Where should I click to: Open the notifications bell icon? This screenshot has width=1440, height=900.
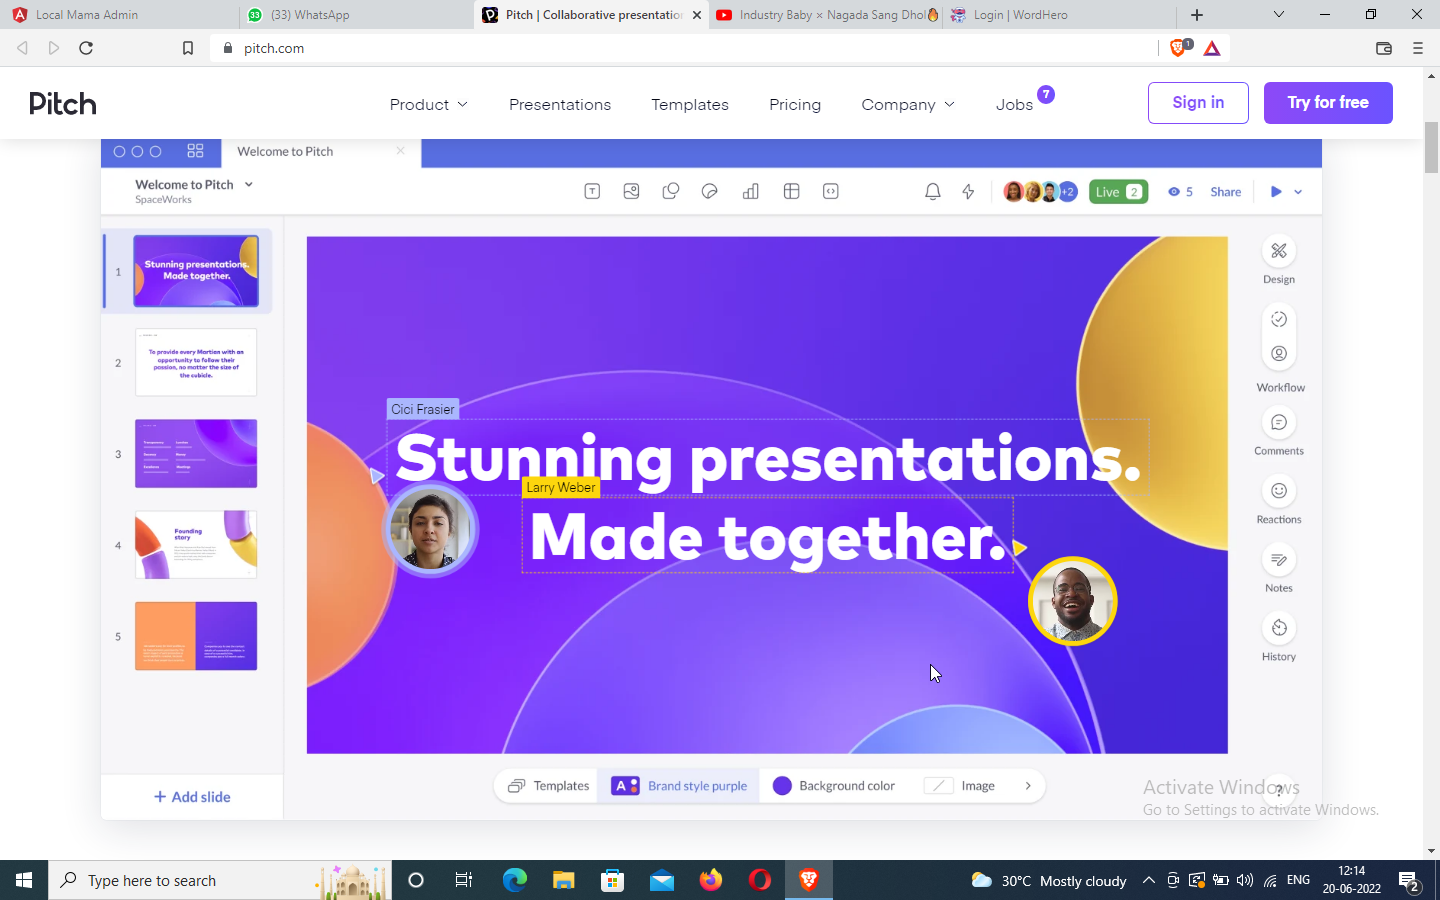point(932,192)
